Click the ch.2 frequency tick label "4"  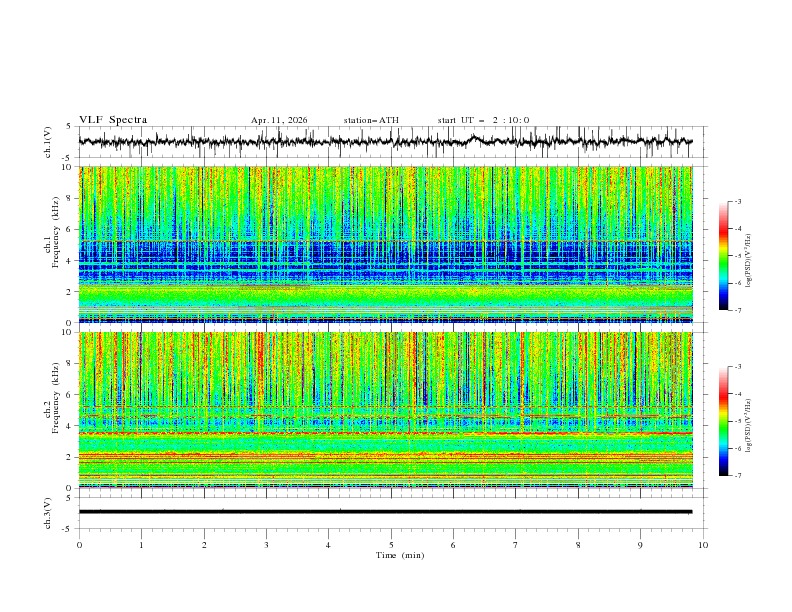pos(70,426)
